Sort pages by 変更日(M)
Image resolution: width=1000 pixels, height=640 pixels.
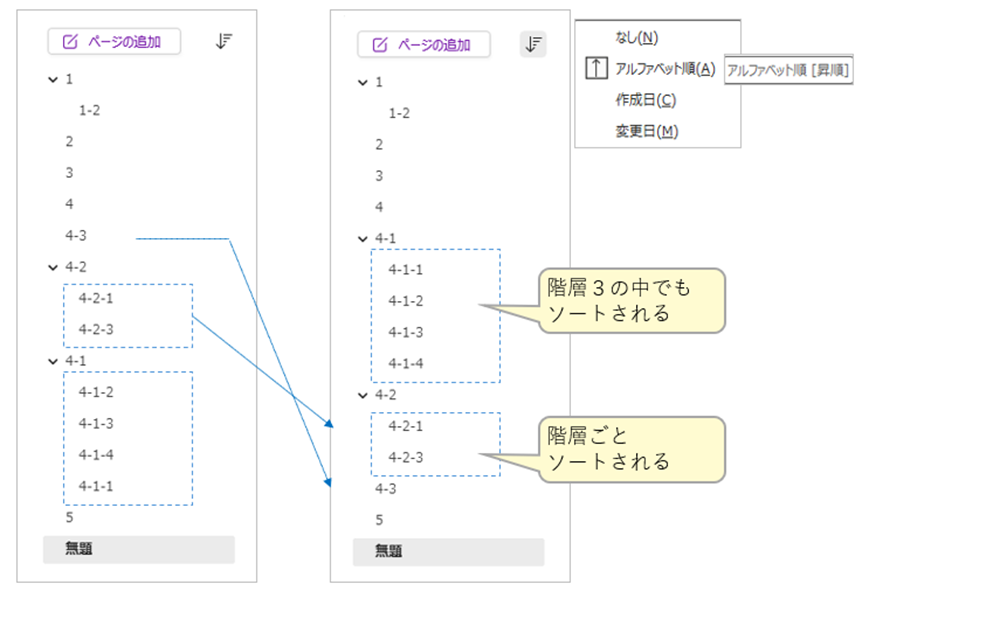[646, 131]
